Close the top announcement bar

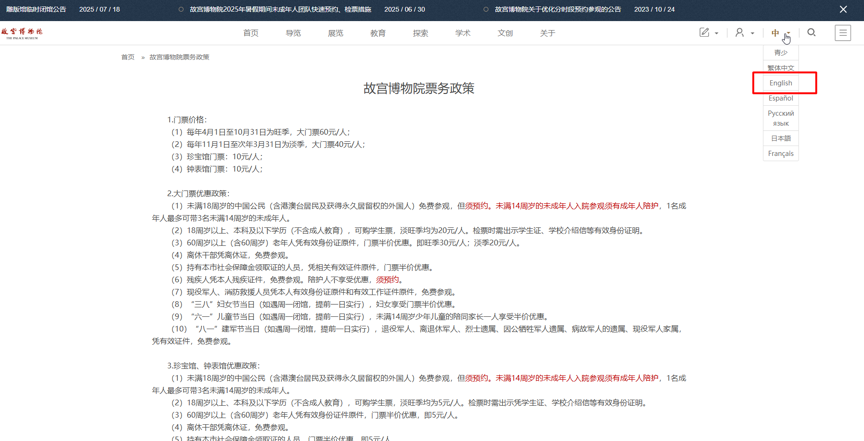(843, 9)
